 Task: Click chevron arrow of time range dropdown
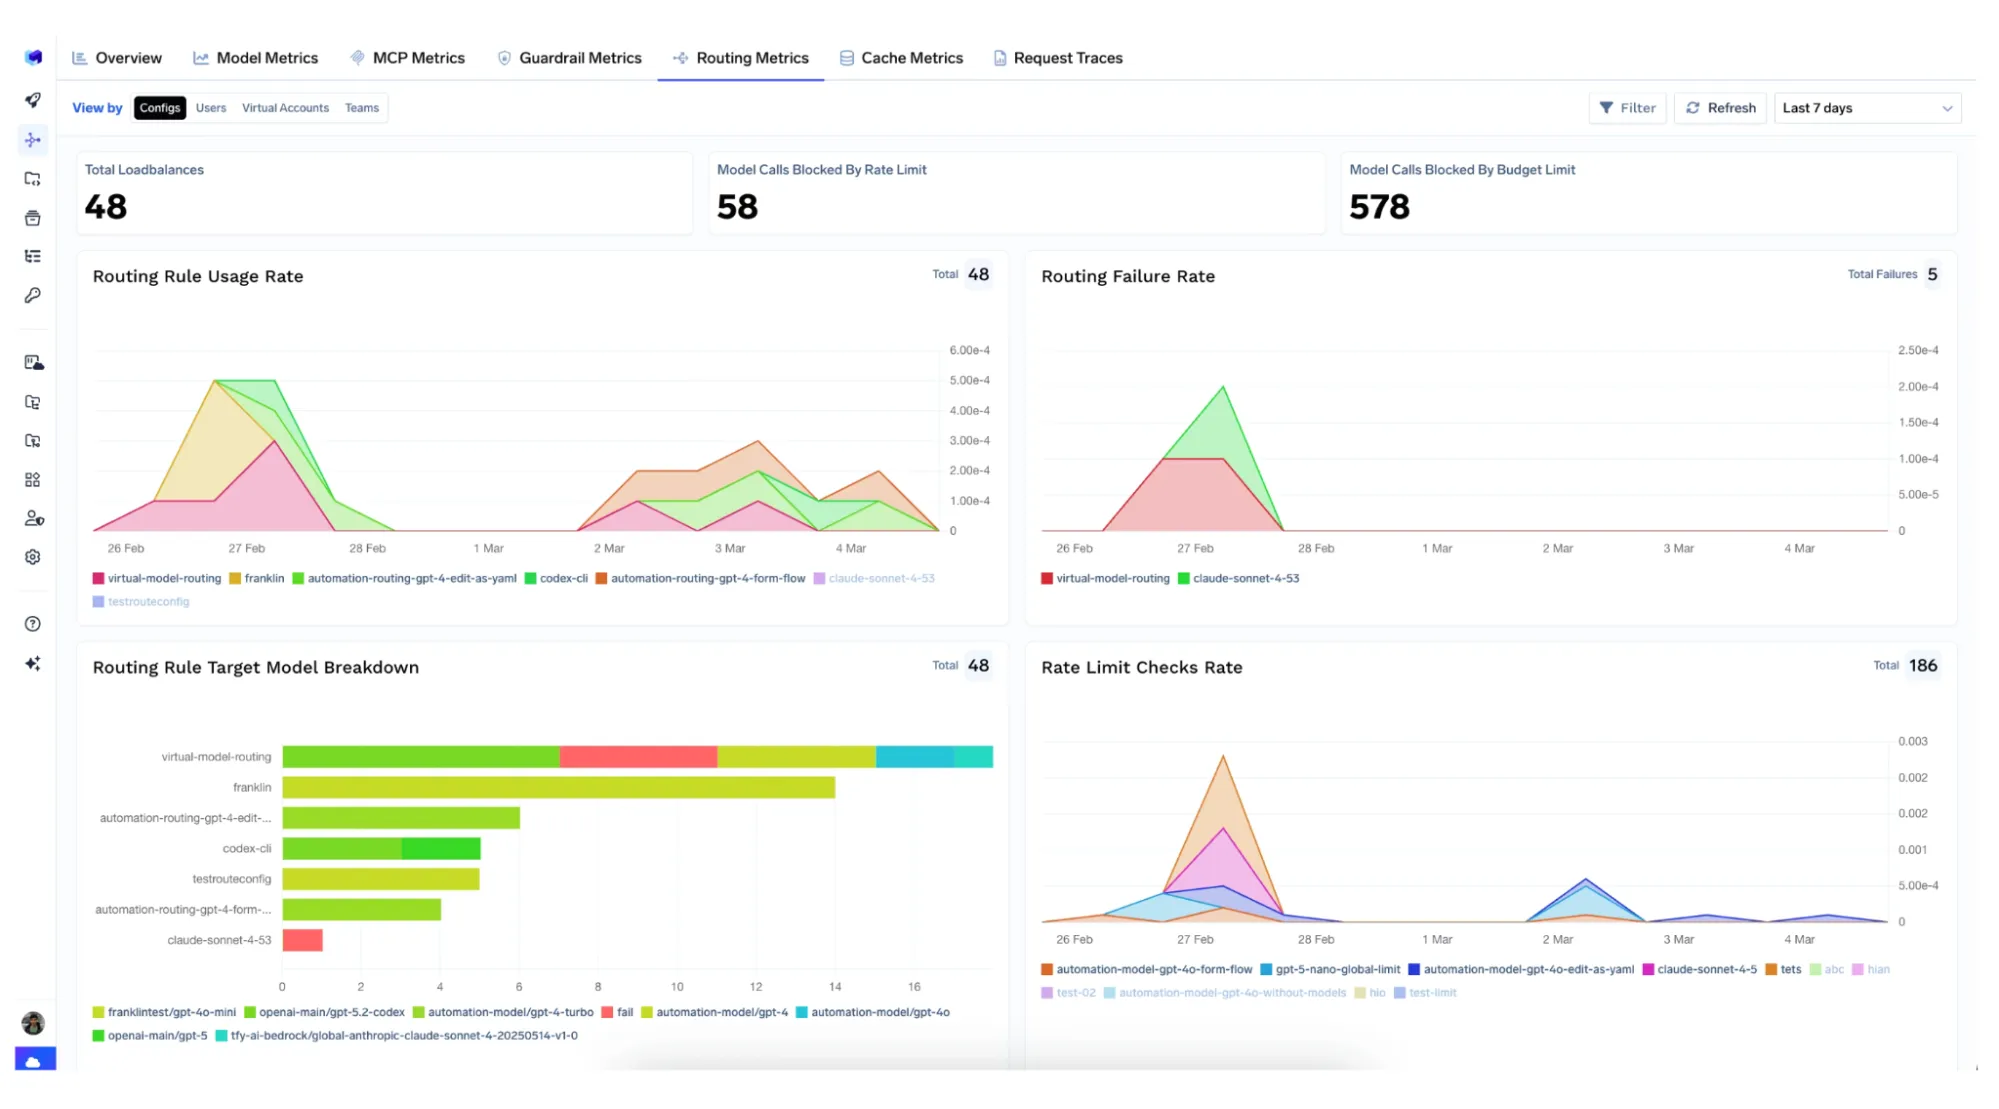click(x=1947, y=108)
